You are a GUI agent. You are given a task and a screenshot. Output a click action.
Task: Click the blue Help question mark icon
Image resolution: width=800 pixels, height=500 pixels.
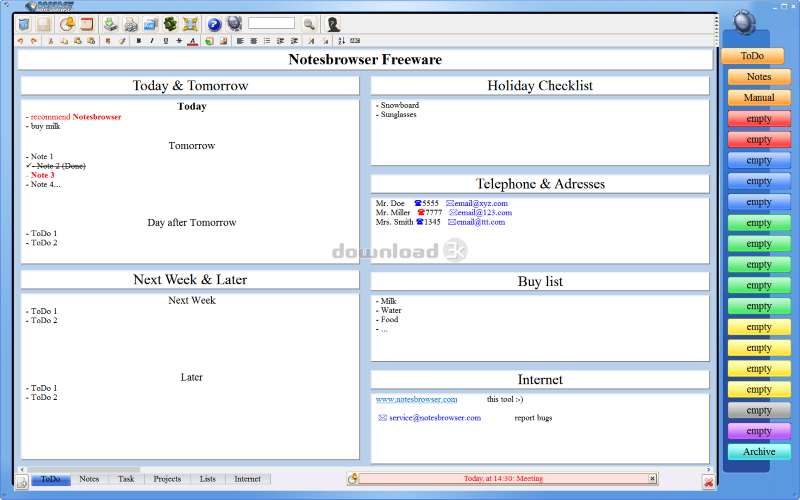pos(214,23)
